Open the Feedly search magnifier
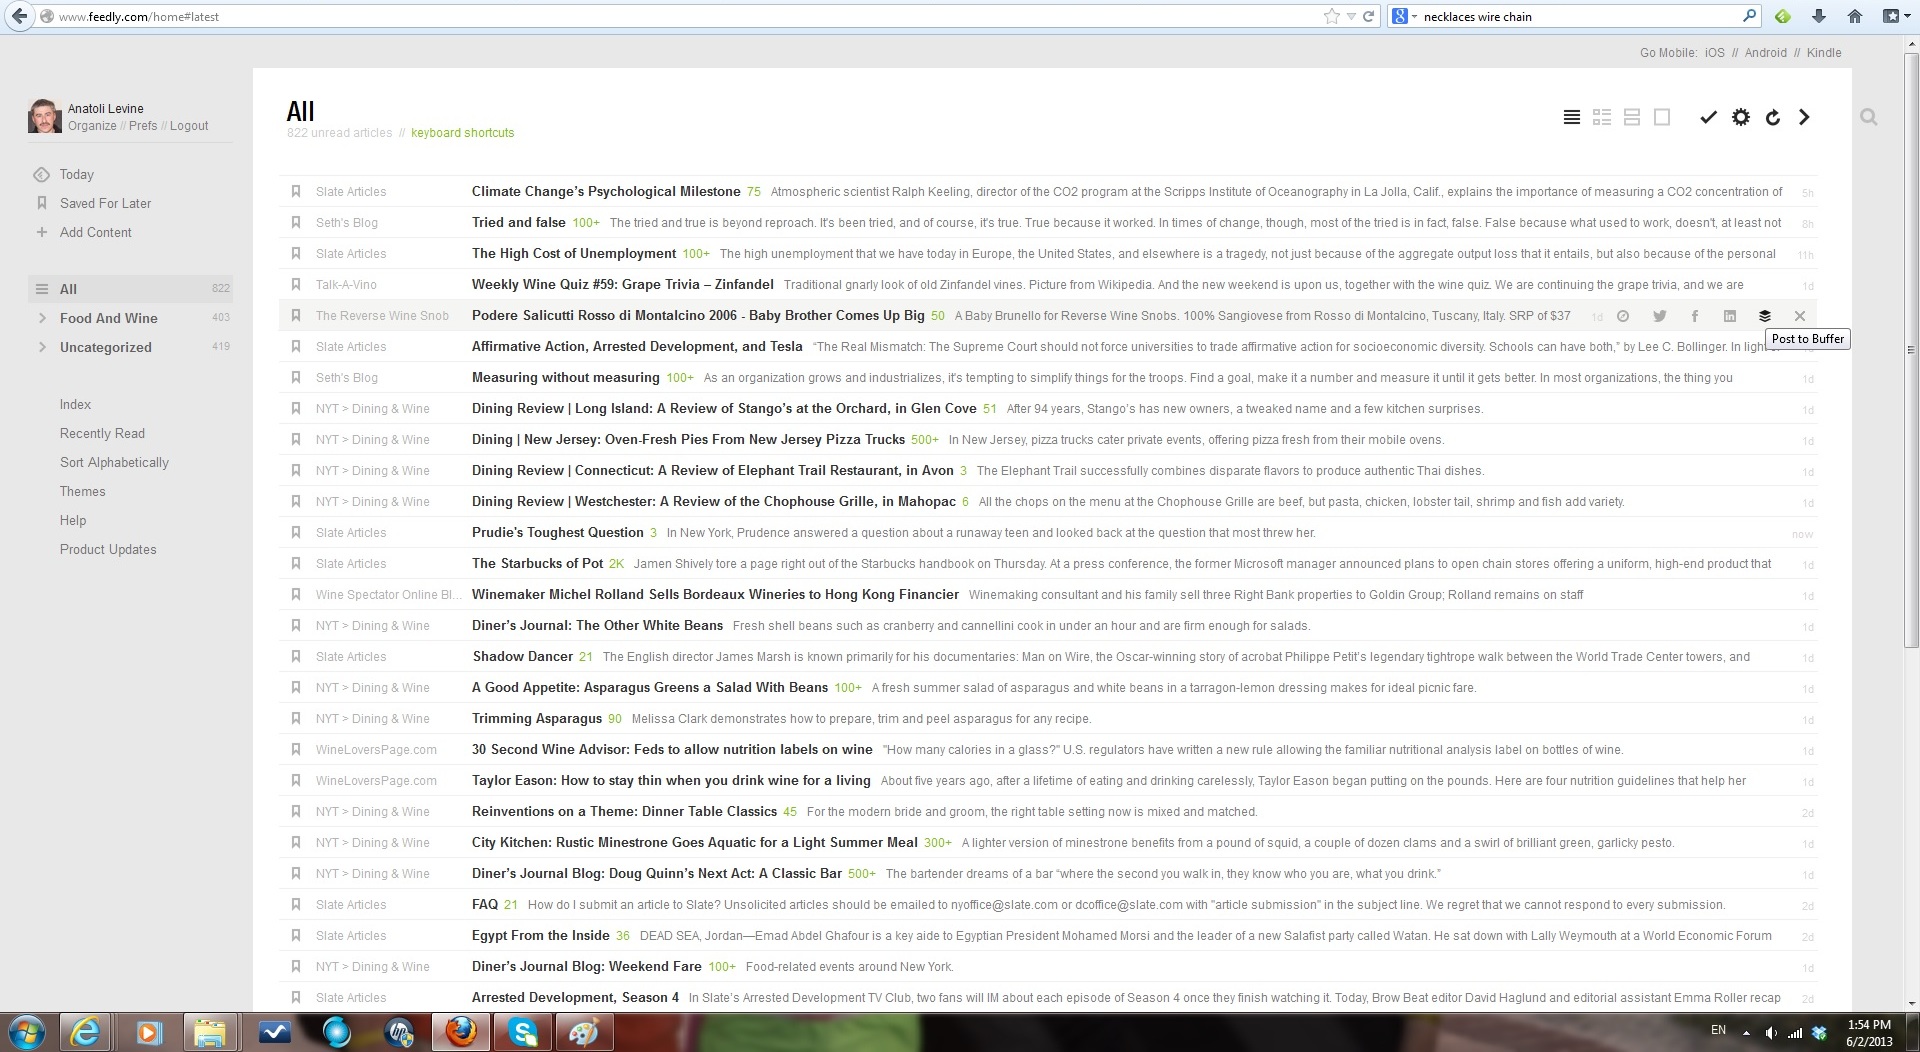The width and height of the screenshot is (1920, 1052). click(x=1868, y=118)
